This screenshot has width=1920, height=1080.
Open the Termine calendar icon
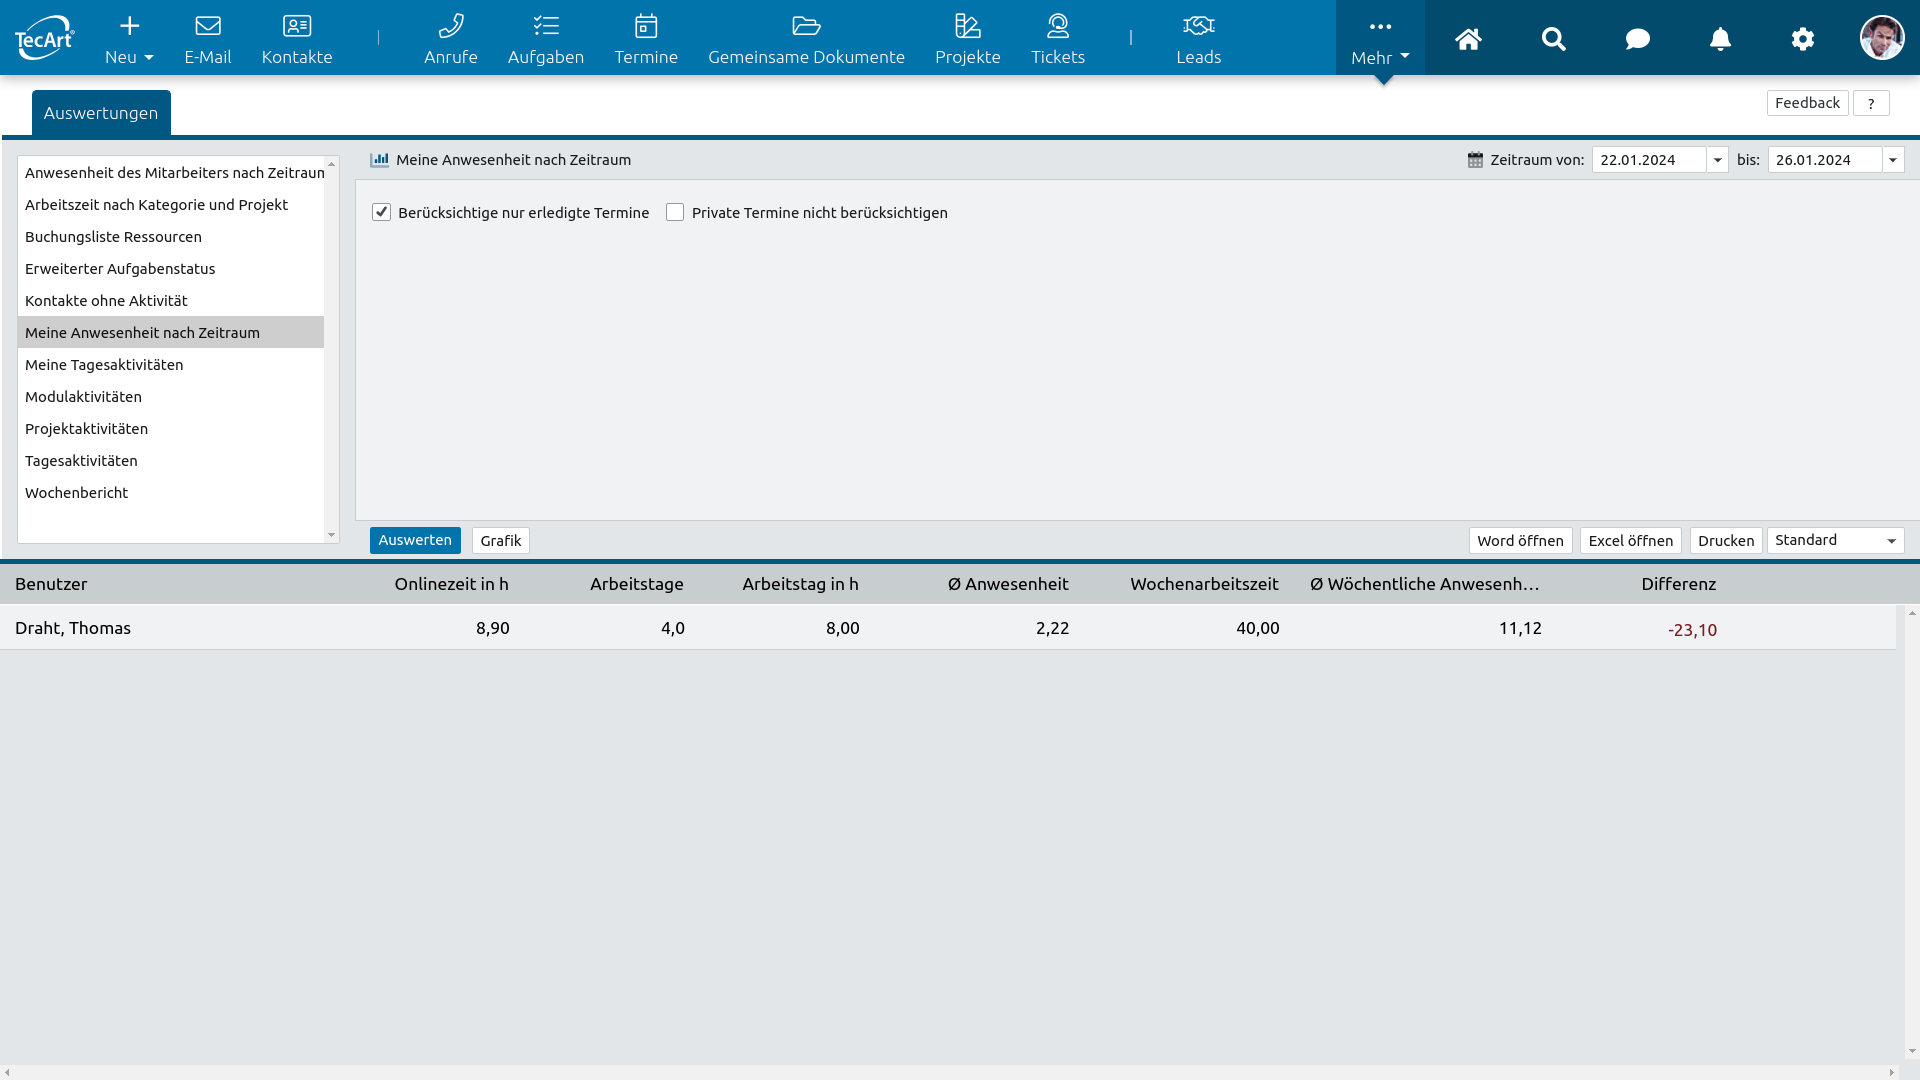pos(646,26)
